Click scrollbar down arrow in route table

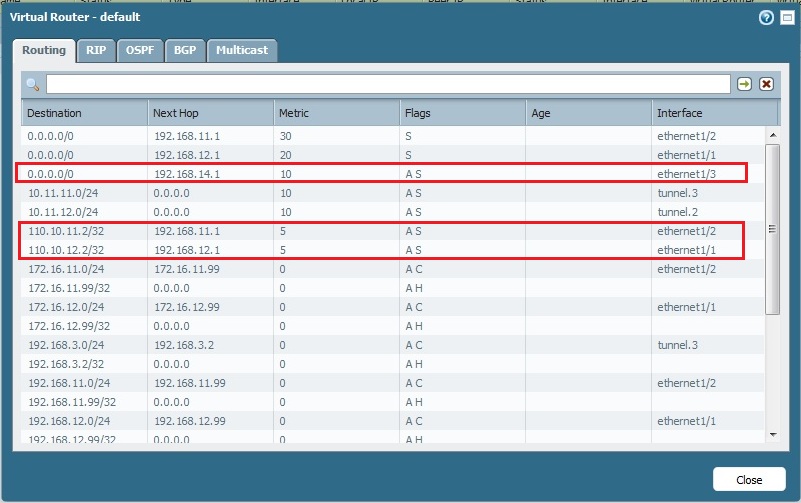(x=771, y=435)
